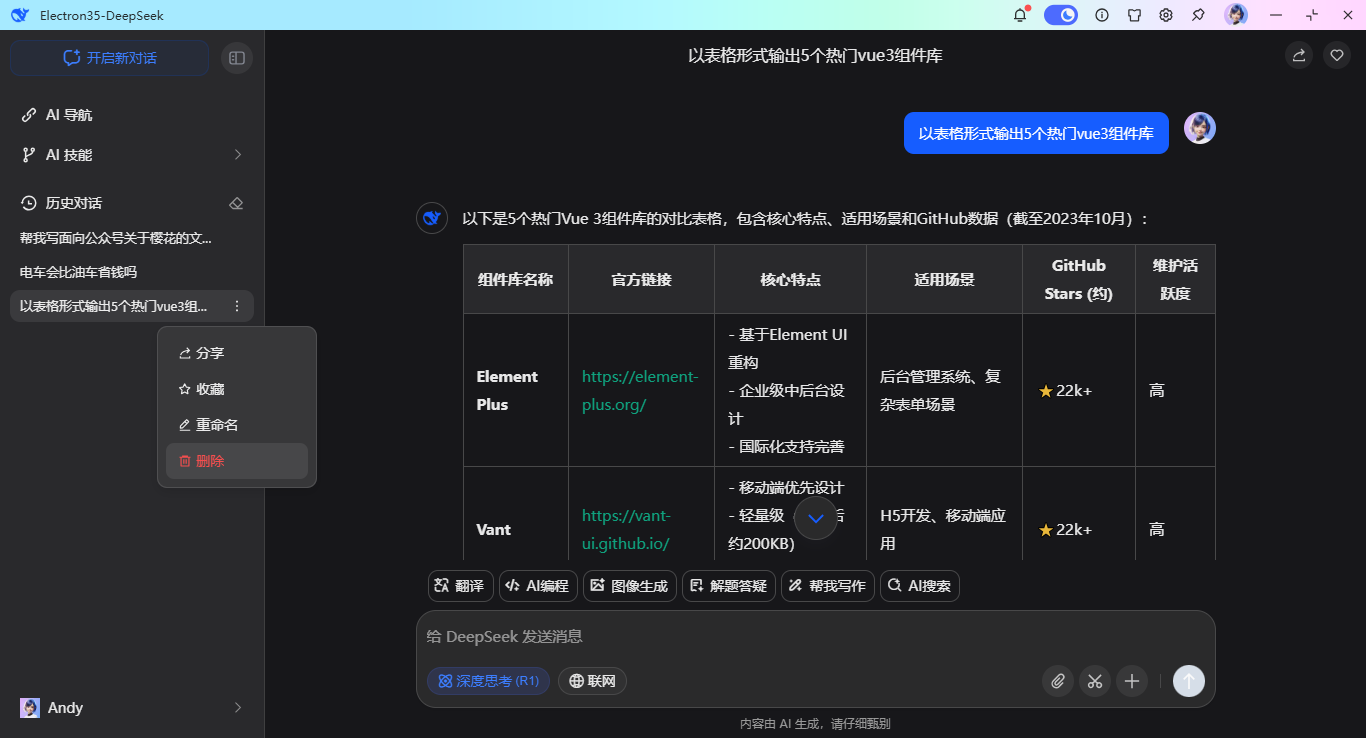
Task: Open the Element Plus official link
Action: [640, 390]
